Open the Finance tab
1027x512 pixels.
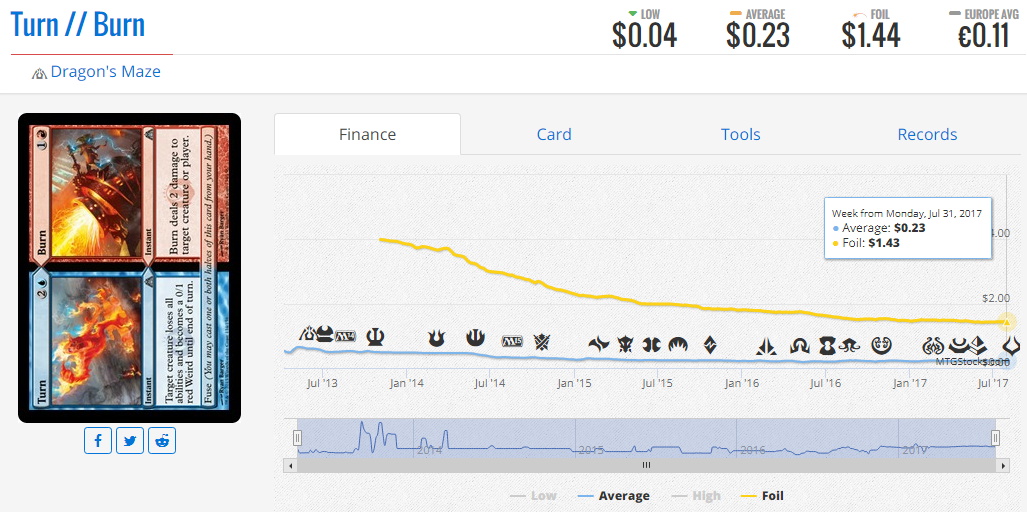point(367,134)
